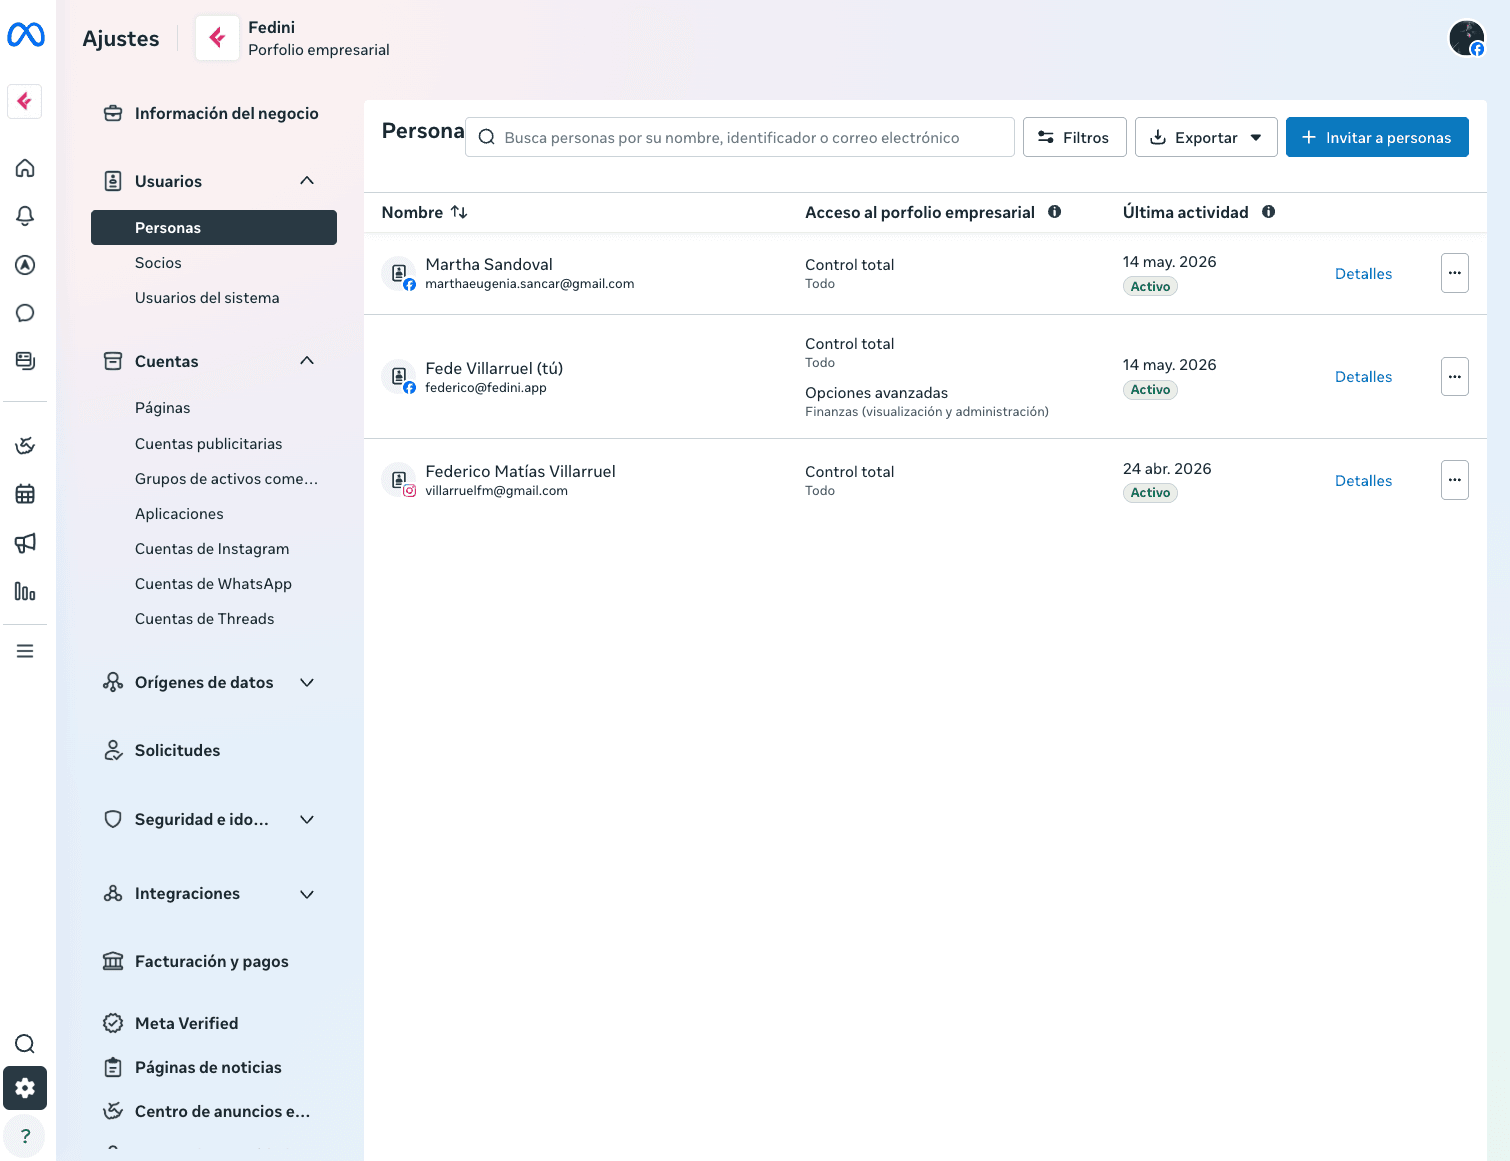Viewport: 1510px width, 1161px height.
Task: Expand Orígenes de datos section
Action: pos(307,682)
